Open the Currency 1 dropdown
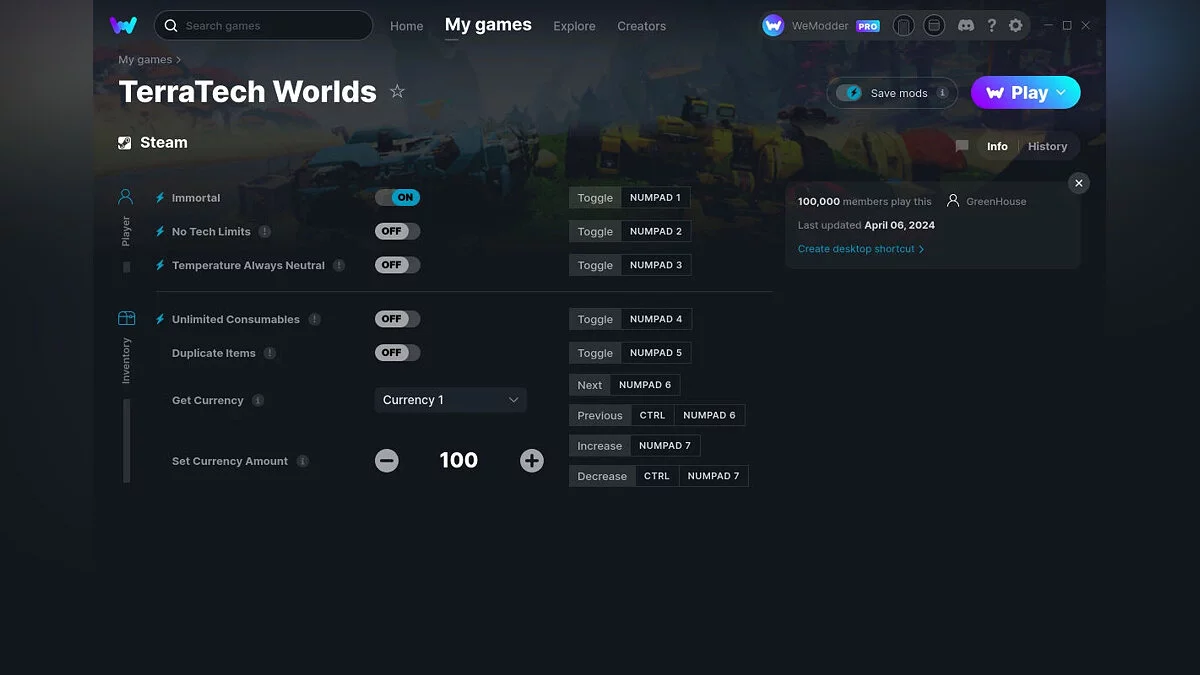 (450, 399)
